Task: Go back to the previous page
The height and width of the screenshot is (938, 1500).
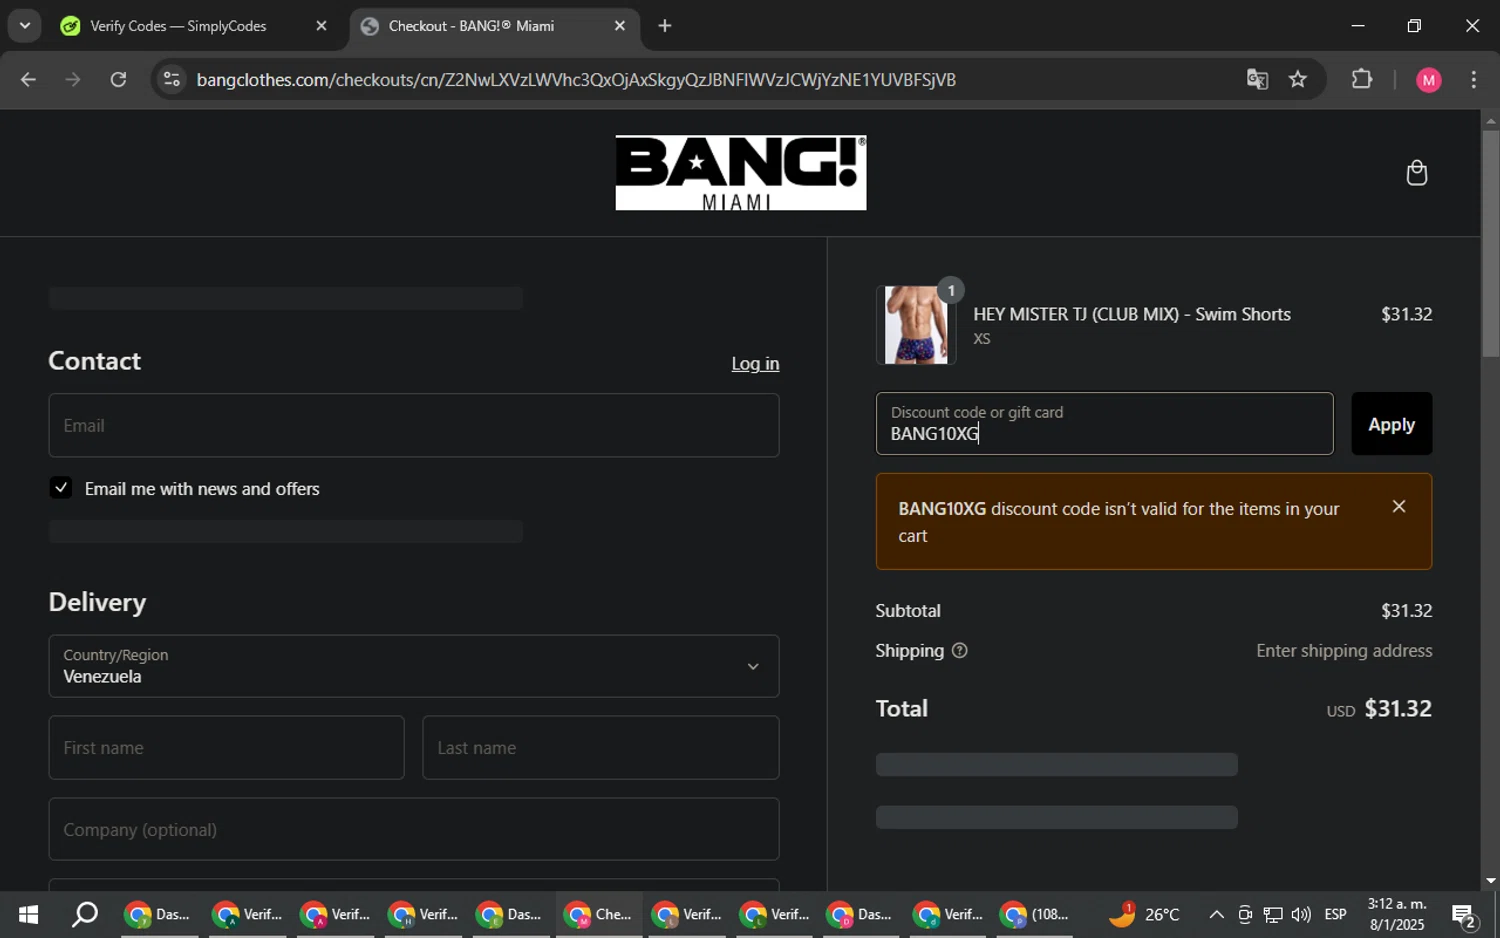Action: (x=28, y=80)
